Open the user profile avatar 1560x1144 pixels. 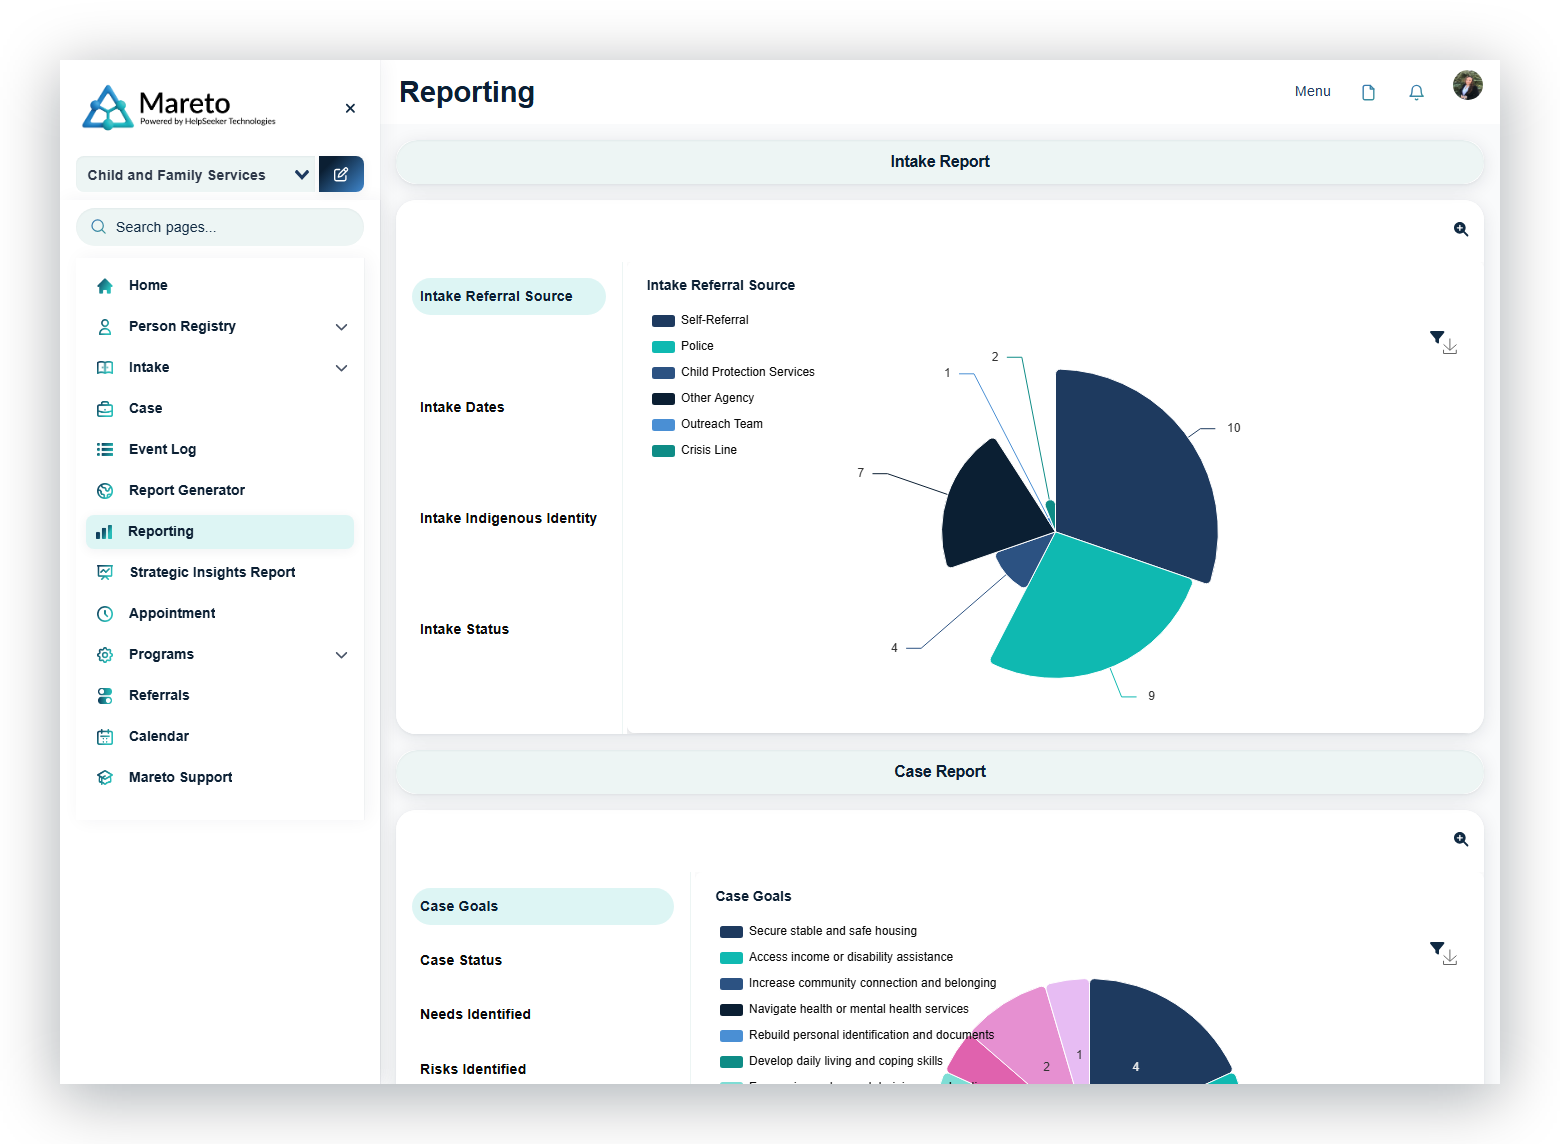click(x=1468, y=85)
